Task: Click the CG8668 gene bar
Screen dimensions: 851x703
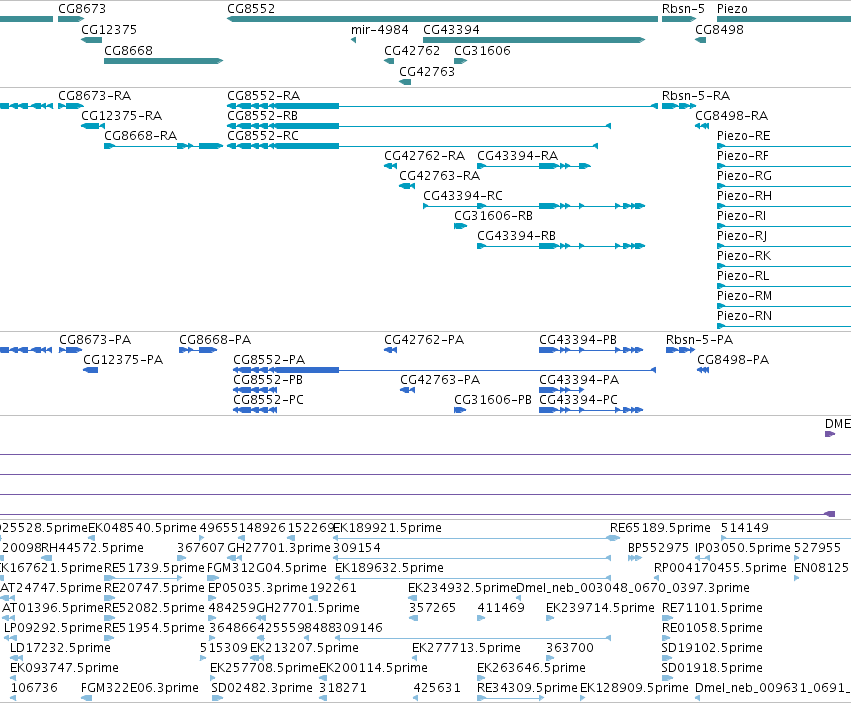Action: (x=163, y=61)
